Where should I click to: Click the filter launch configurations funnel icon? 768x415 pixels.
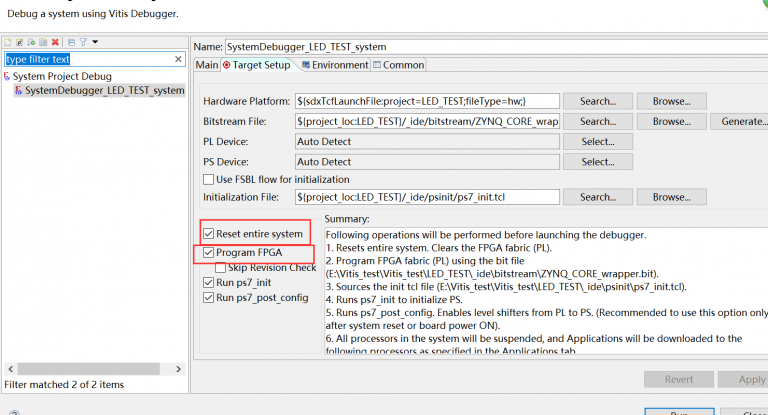83,43
